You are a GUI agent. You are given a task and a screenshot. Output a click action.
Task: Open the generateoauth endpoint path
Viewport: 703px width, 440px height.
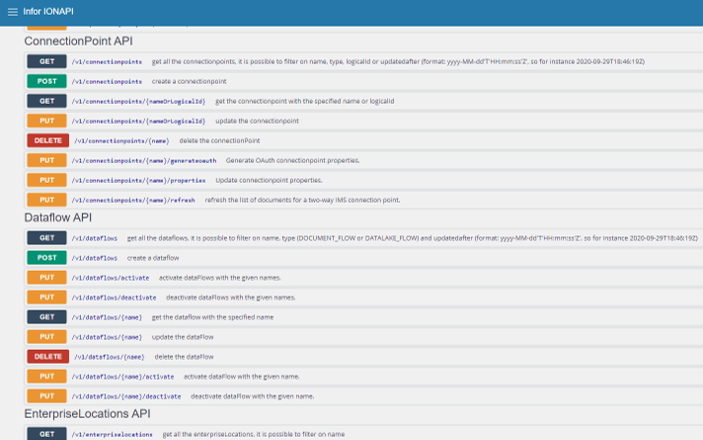click(x=144, y=161)
